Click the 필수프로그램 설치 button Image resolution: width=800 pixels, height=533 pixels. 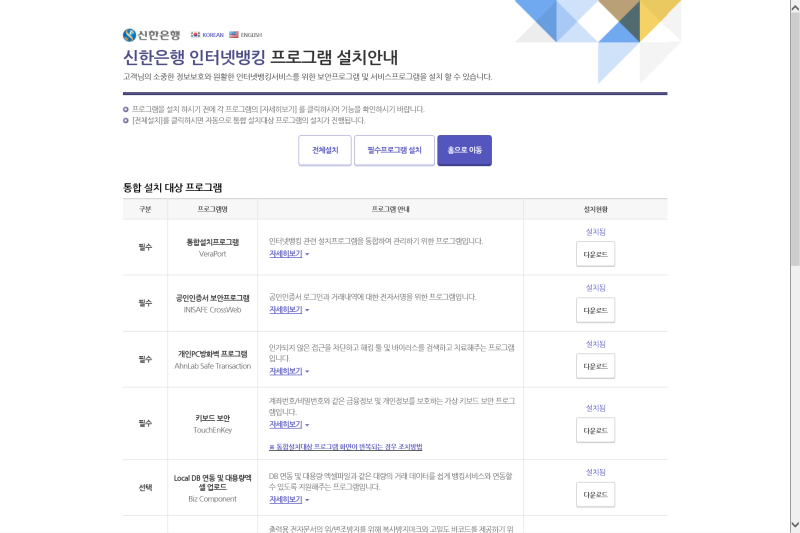(x=394, y=150)
